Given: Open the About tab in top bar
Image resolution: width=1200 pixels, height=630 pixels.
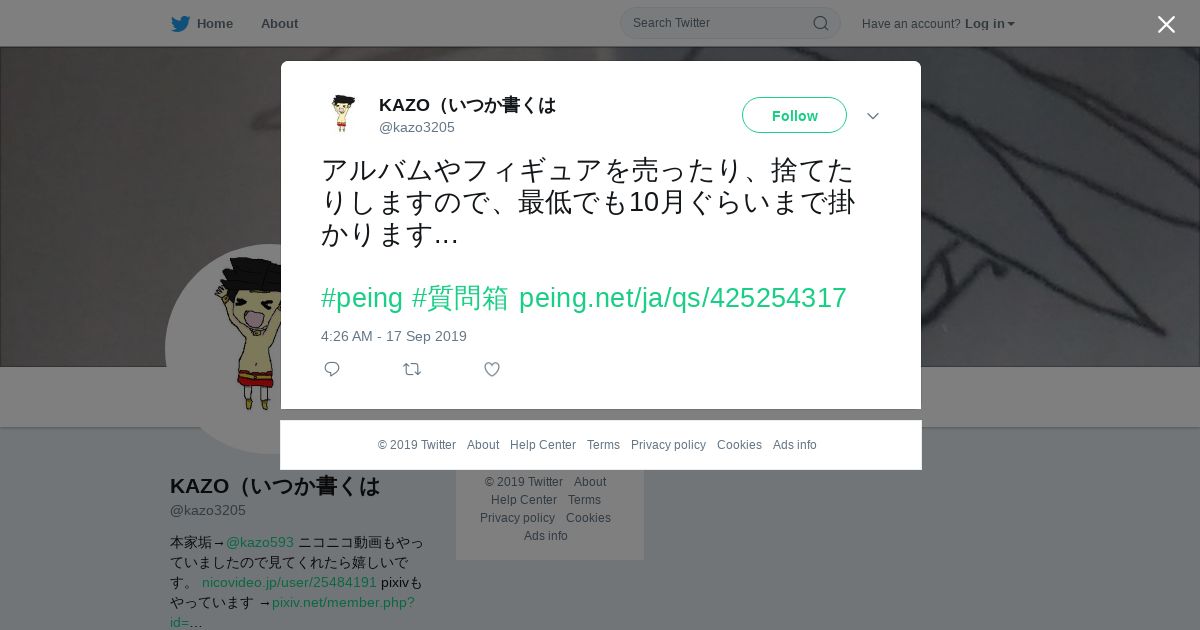Looking at the screenshot, I should (x=279, y=24).
